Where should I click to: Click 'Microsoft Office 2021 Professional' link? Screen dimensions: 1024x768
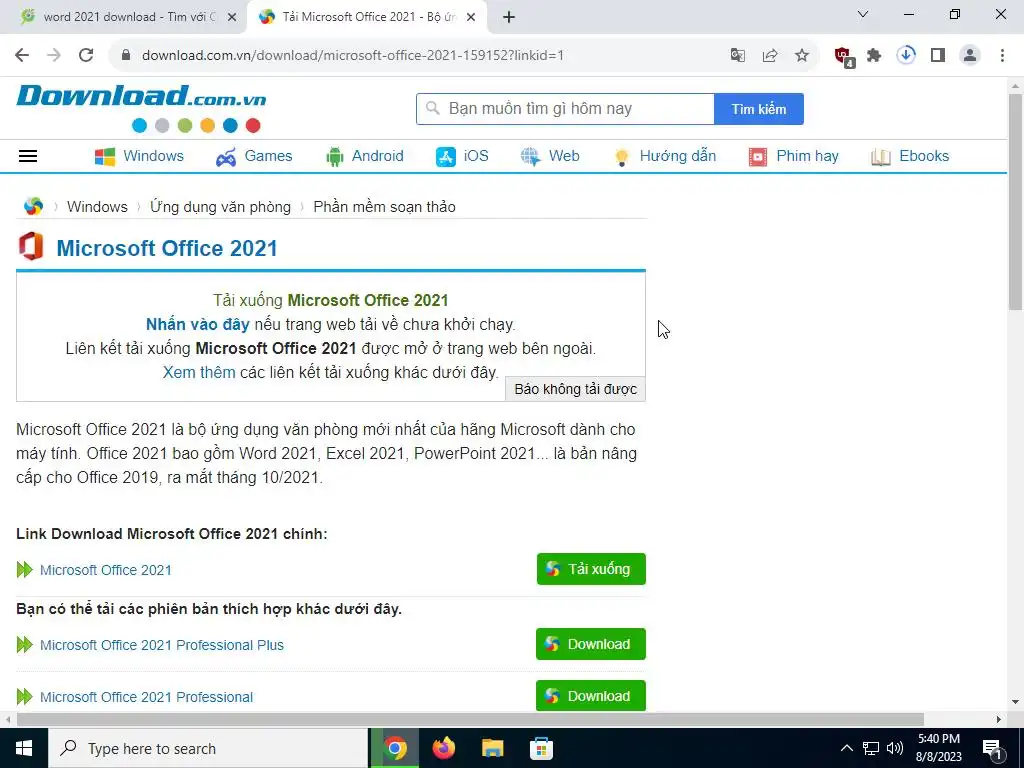click(146, 697)
